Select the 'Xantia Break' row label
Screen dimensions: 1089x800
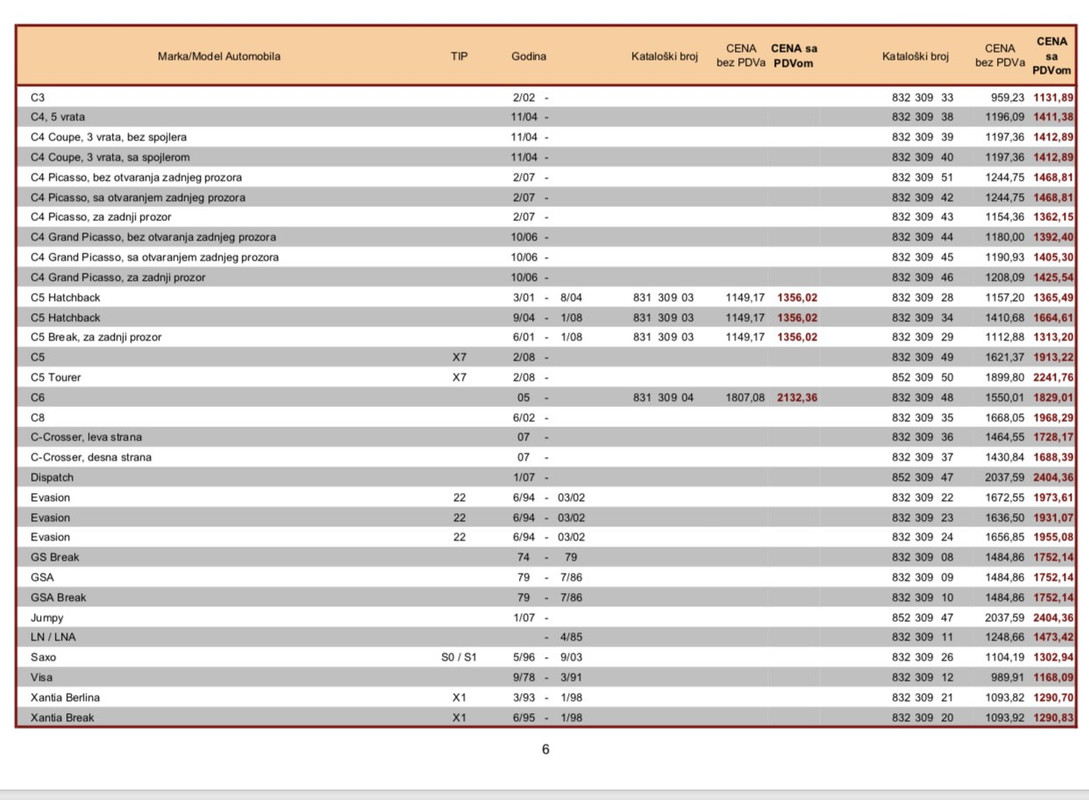pos(62,717)
